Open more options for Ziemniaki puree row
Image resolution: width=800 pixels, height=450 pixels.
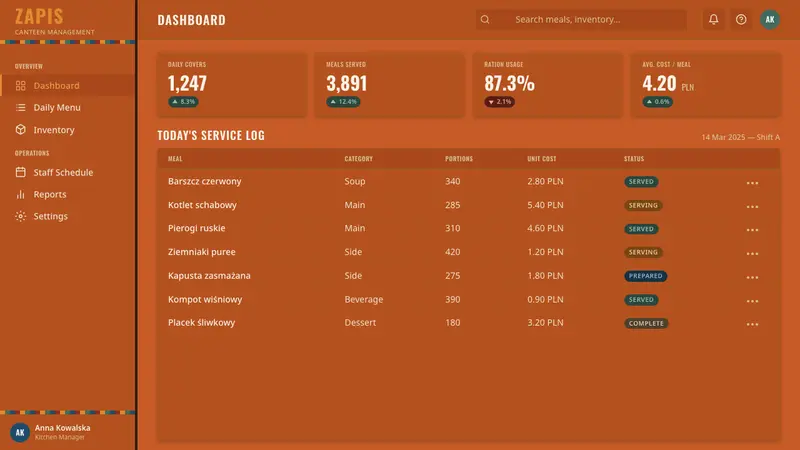(752, 254)
